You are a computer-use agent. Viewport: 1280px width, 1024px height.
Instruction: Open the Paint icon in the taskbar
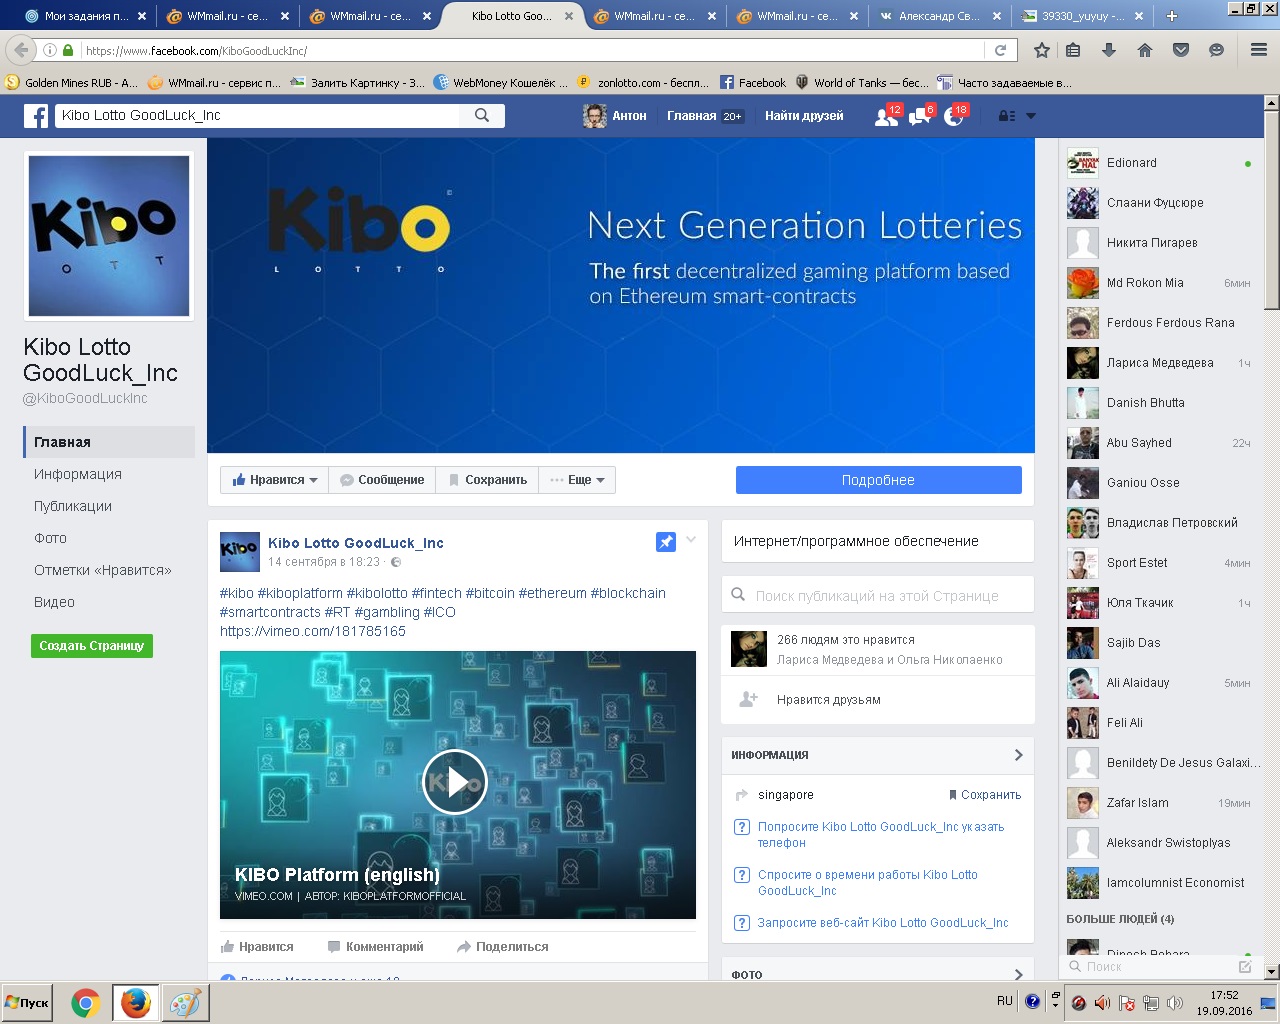[184, 1003]
